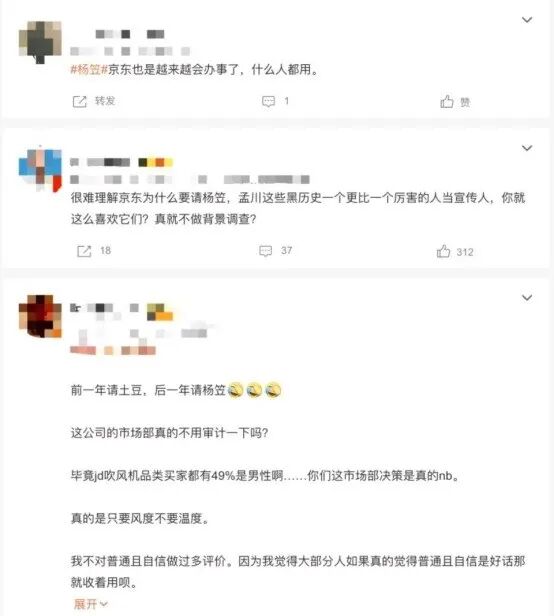
Task: View first commenter's pixelated avatar
Action: click(40, 42)
